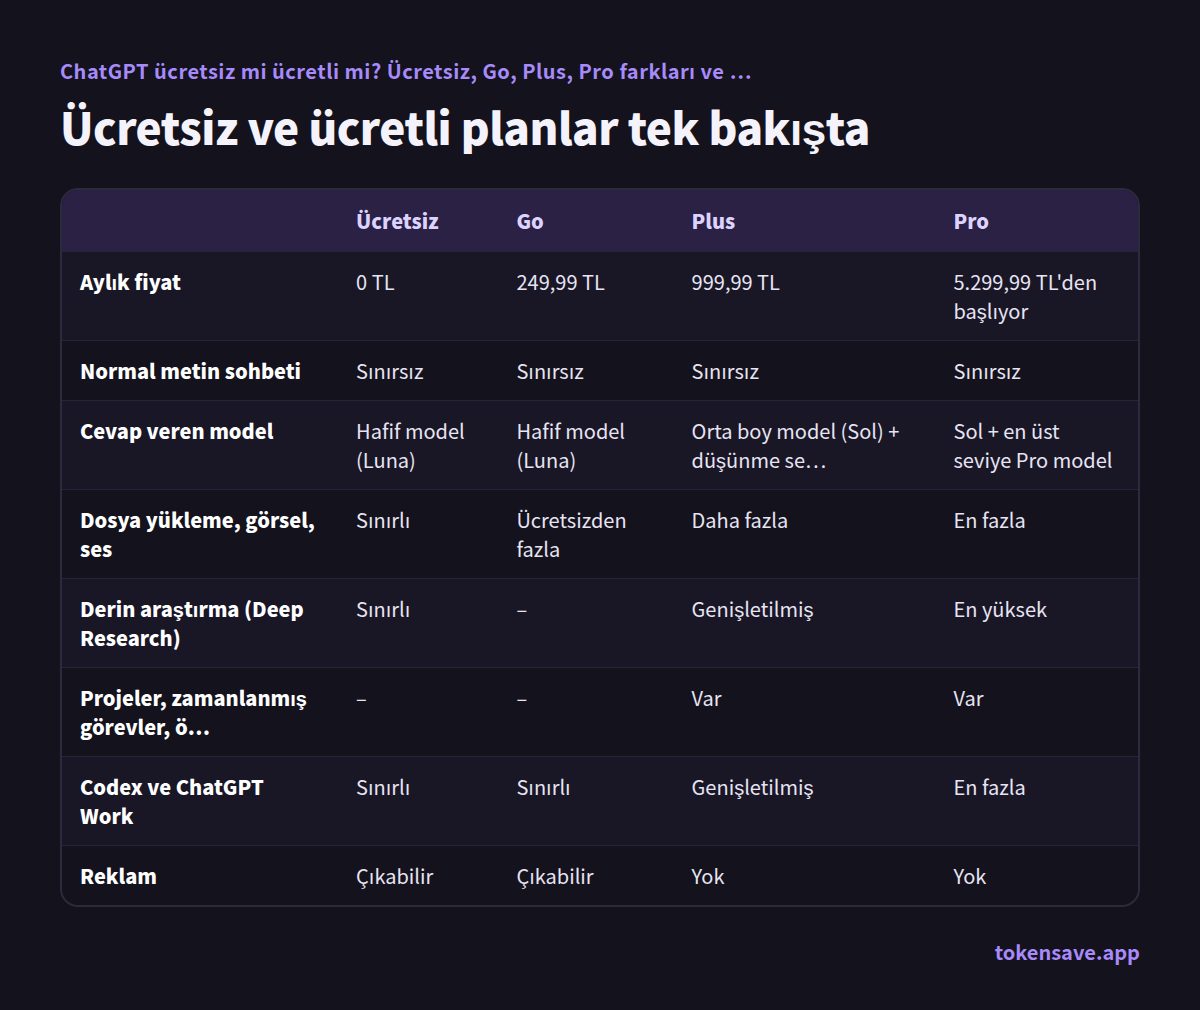Viewport: 1200px width, 1010px height.
Task: Click the tokensave.app link text
Action: click(1066, 953)
